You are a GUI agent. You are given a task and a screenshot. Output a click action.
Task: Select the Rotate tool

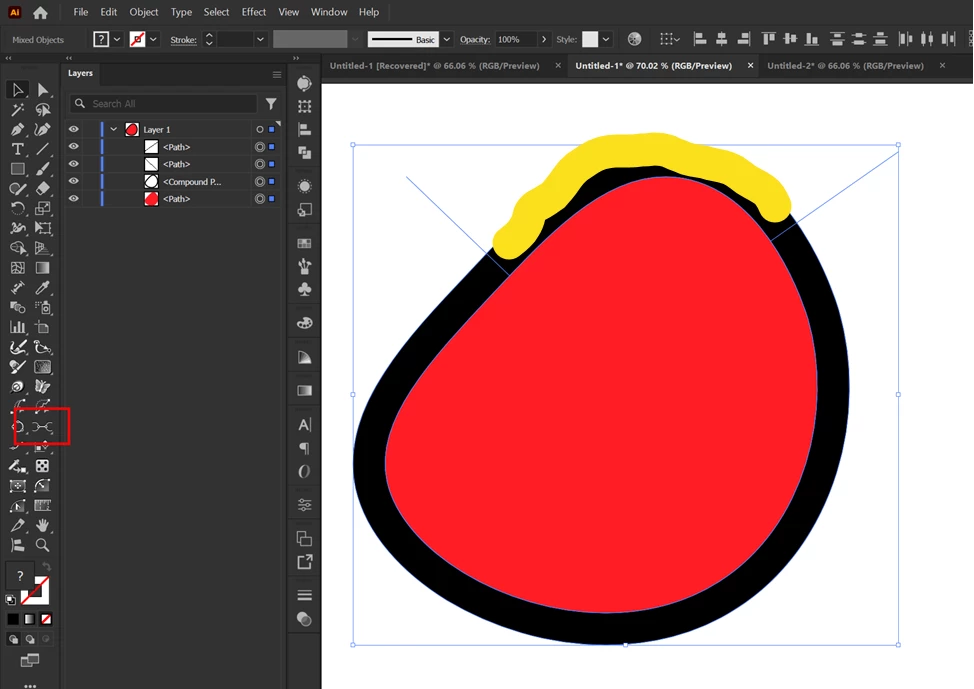(17, 208)
